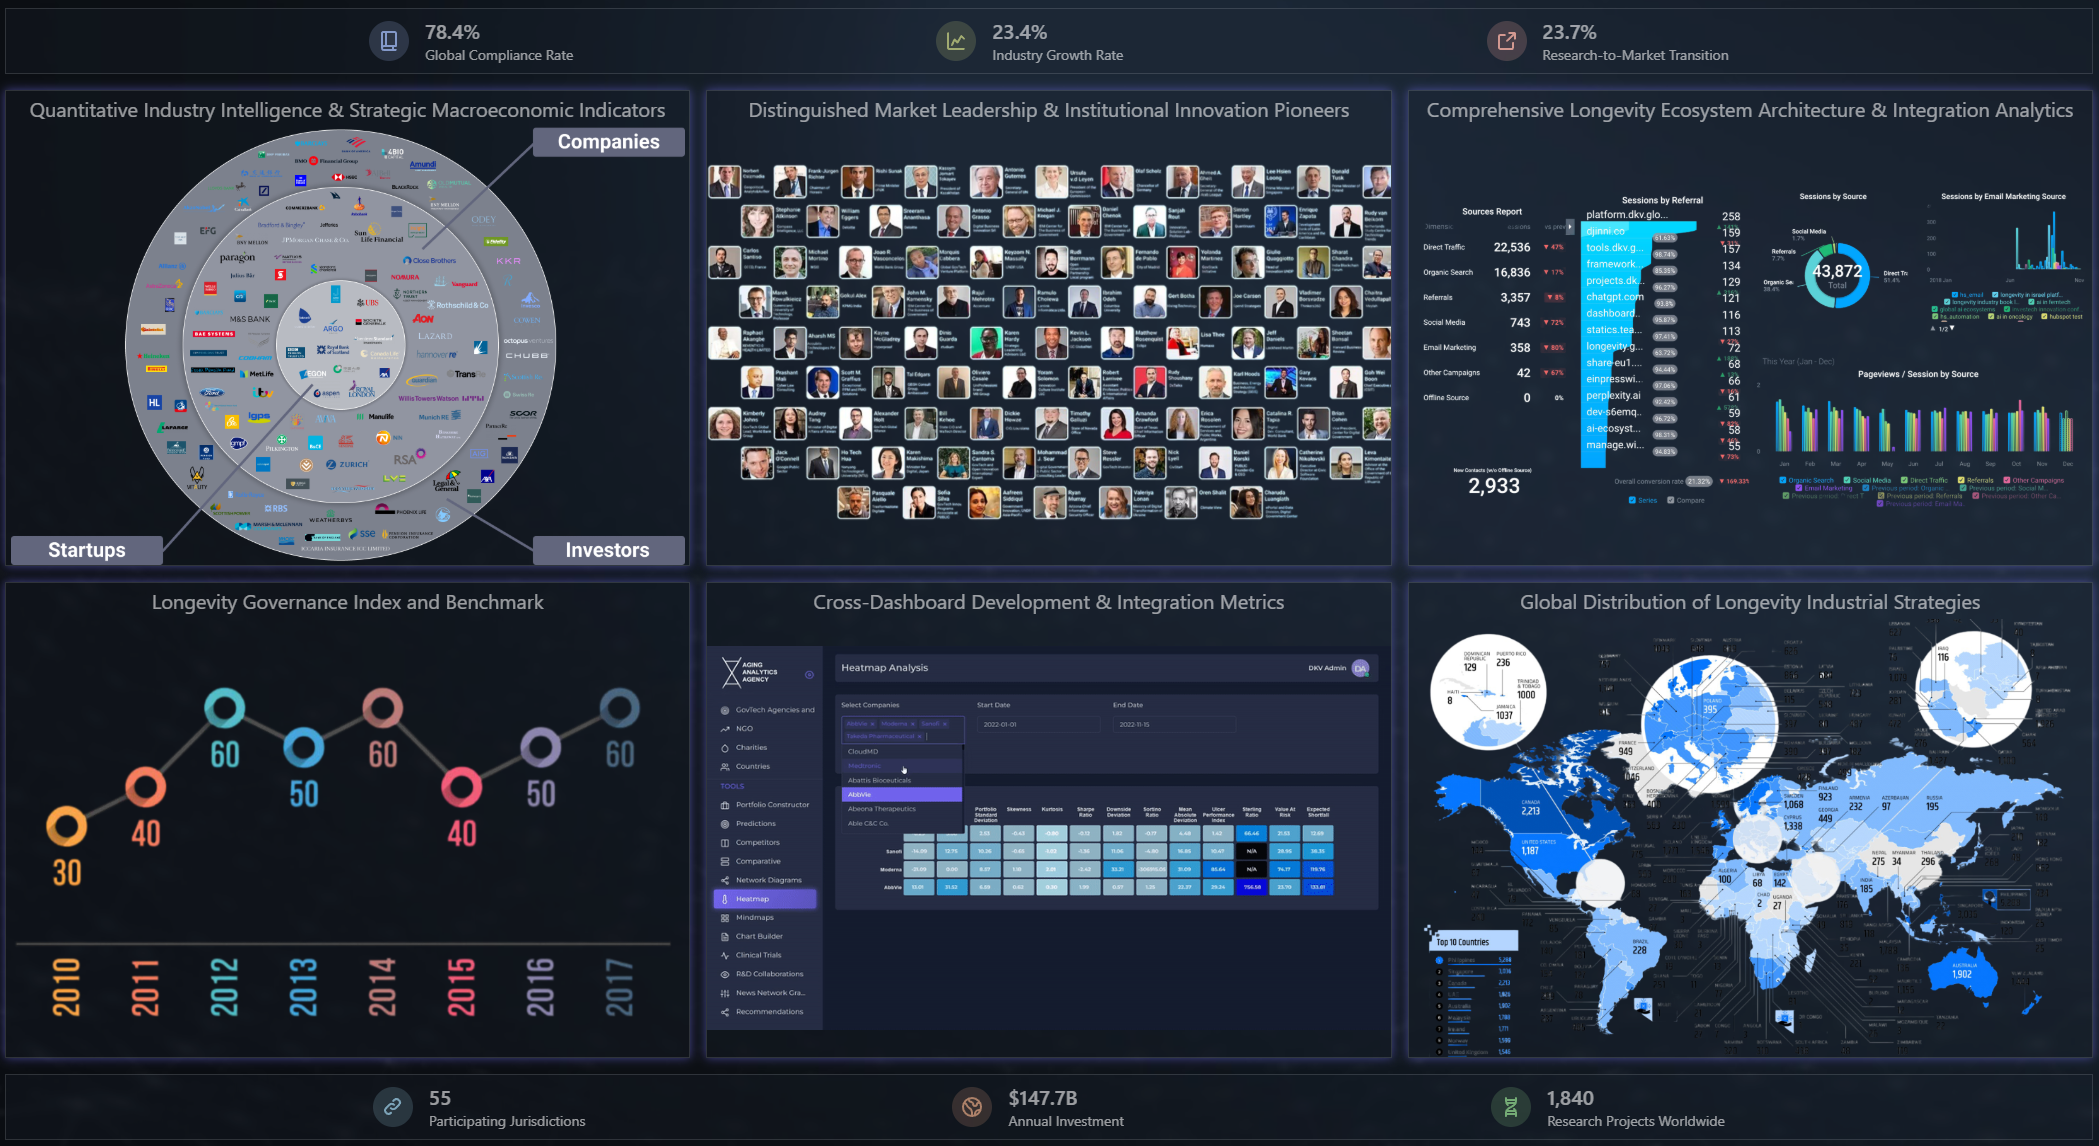Screen dimensions: 2099x1146
Task: Toggle the Series checkbox under Sessions by Referral
Action: point(1632,500)
